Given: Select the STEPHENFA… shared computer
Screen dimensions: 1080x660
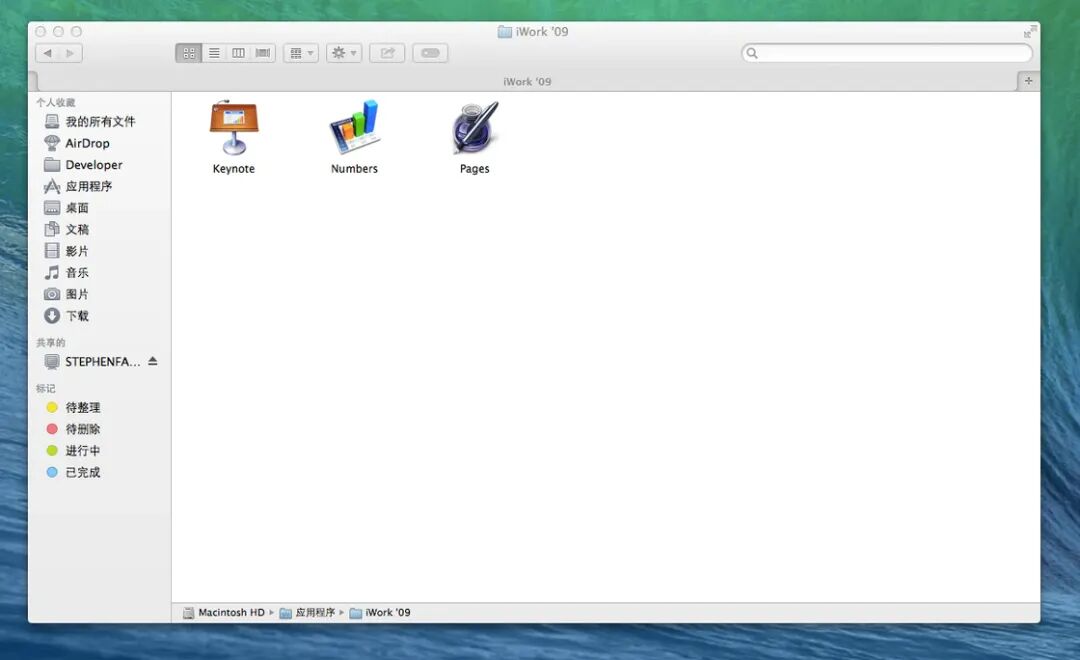Looking at the screenshot, I should tap(92, 362).
